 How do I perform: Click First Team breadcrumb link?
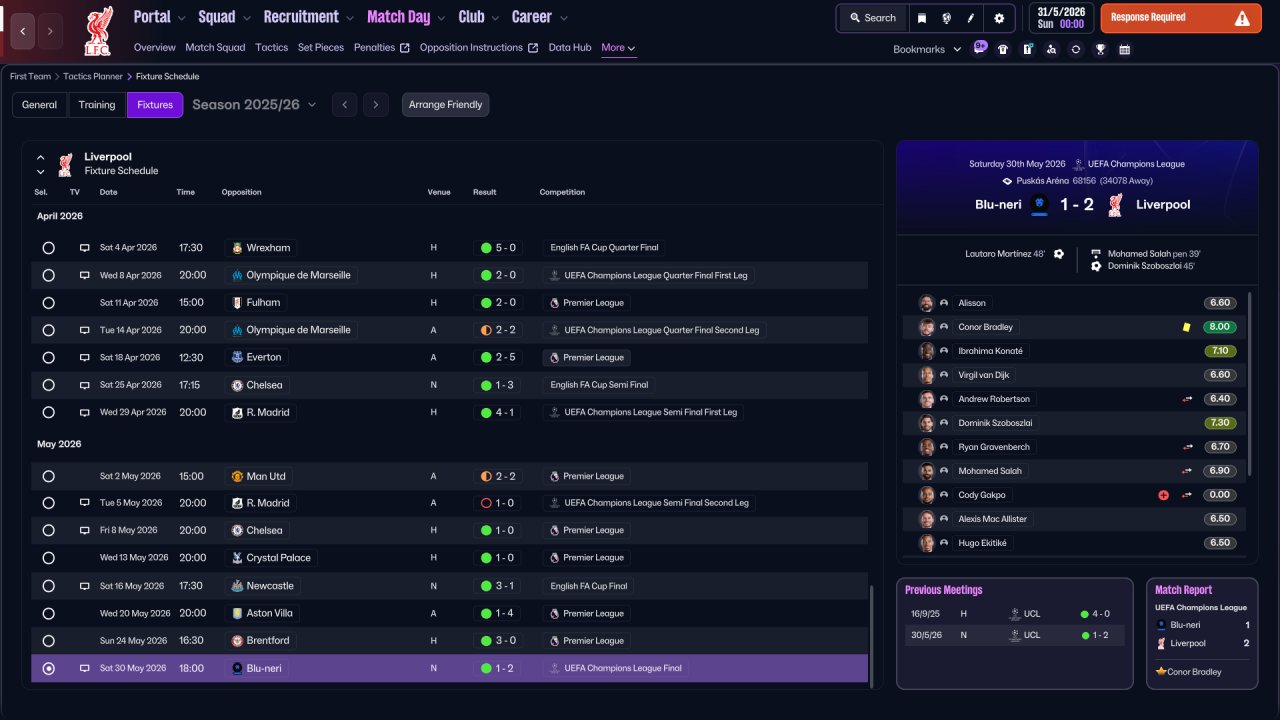pos(31,76)
